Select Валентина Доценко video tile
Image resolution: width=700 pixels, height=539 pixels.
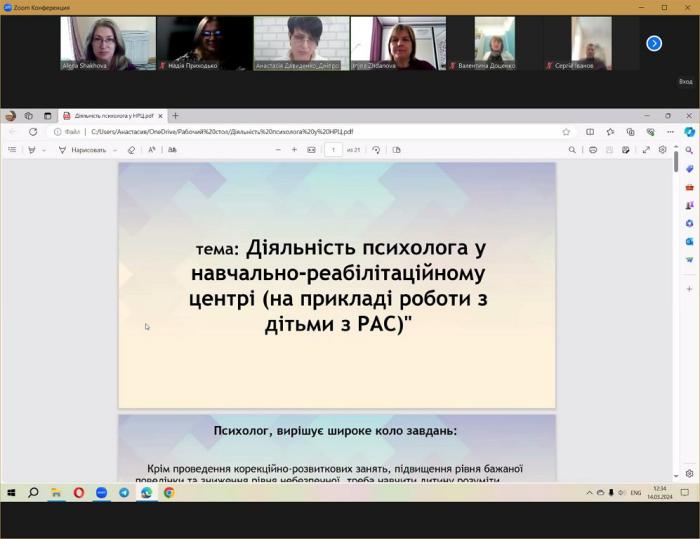pos(495,43)
